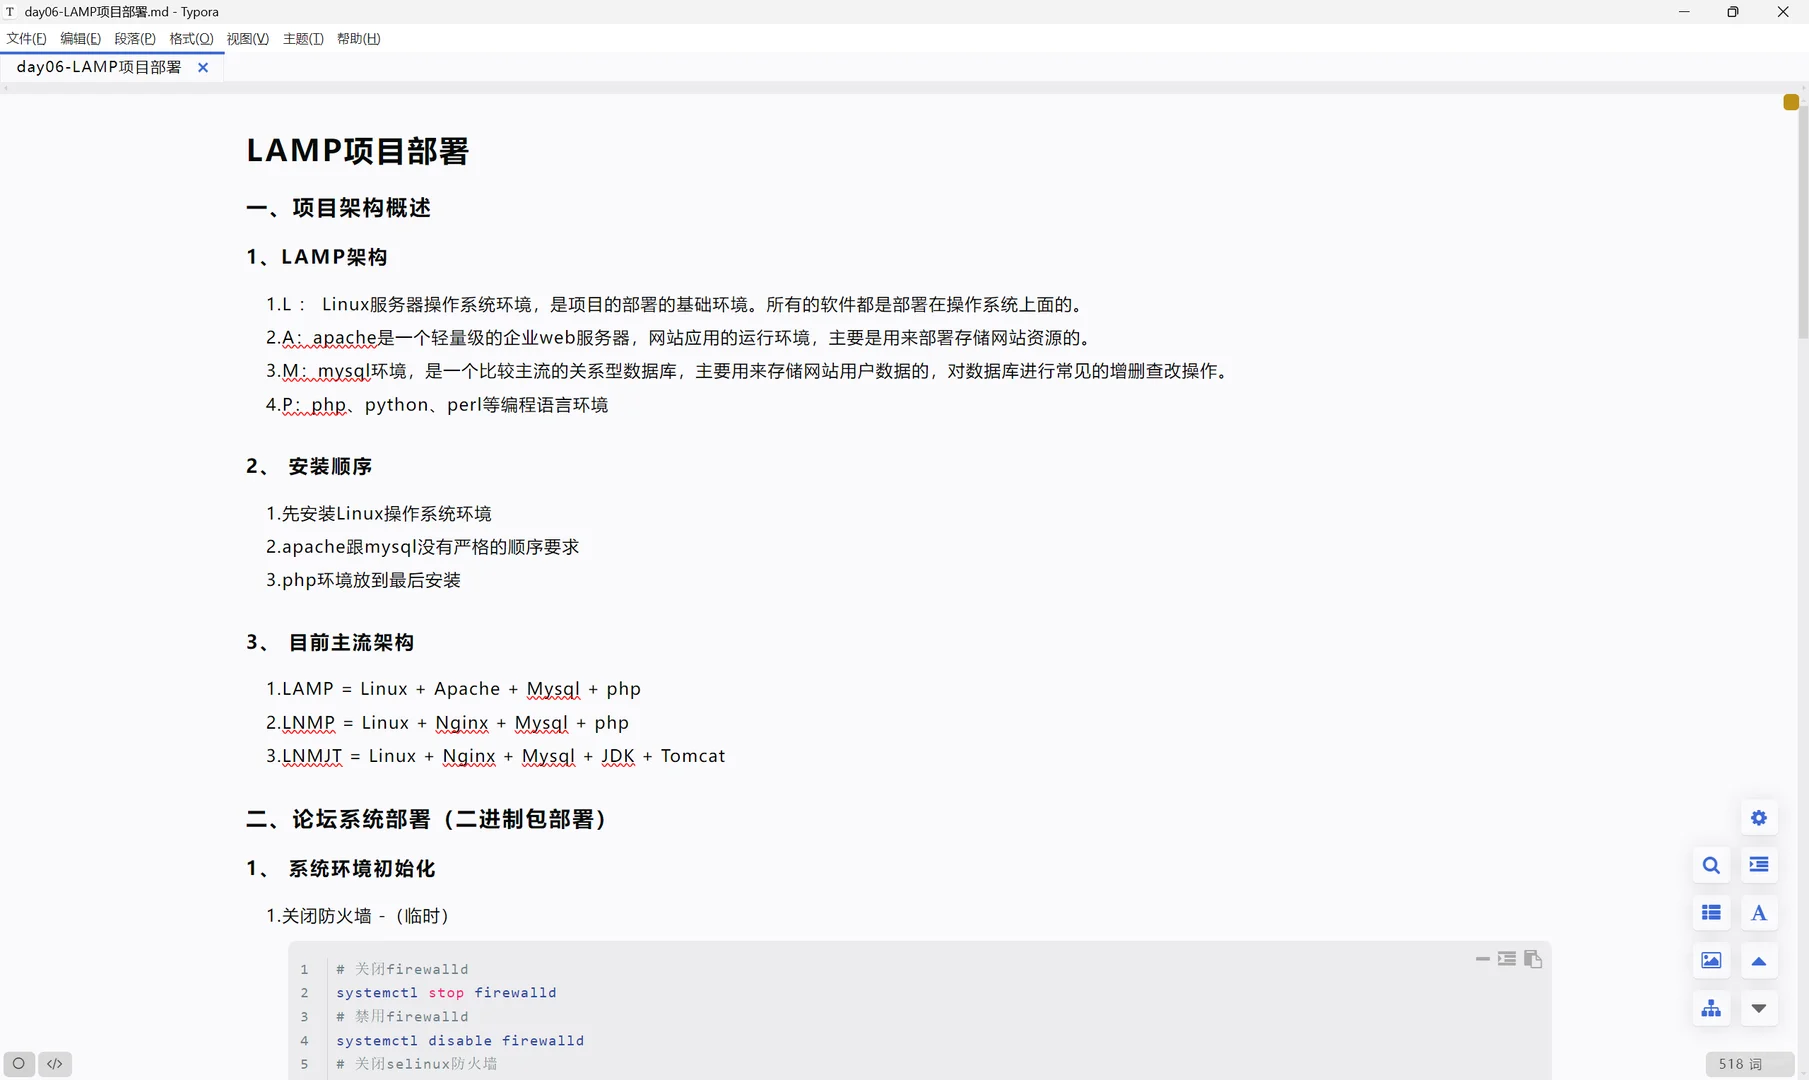Click the code comment # 关闭firewalld

point(402,969)
